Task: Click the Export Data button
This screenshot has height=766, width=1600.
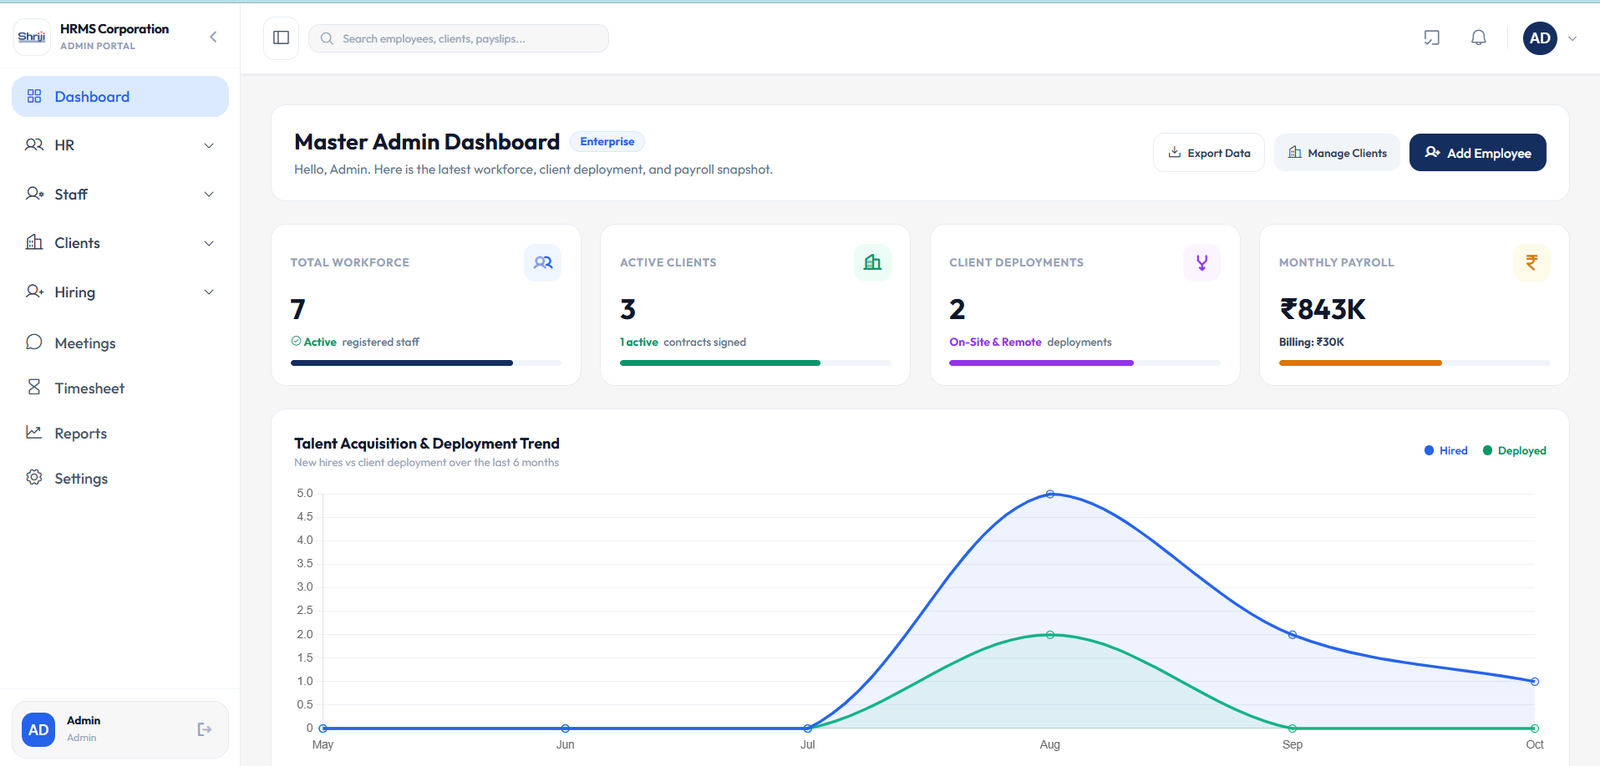Action: (1209, 153)
